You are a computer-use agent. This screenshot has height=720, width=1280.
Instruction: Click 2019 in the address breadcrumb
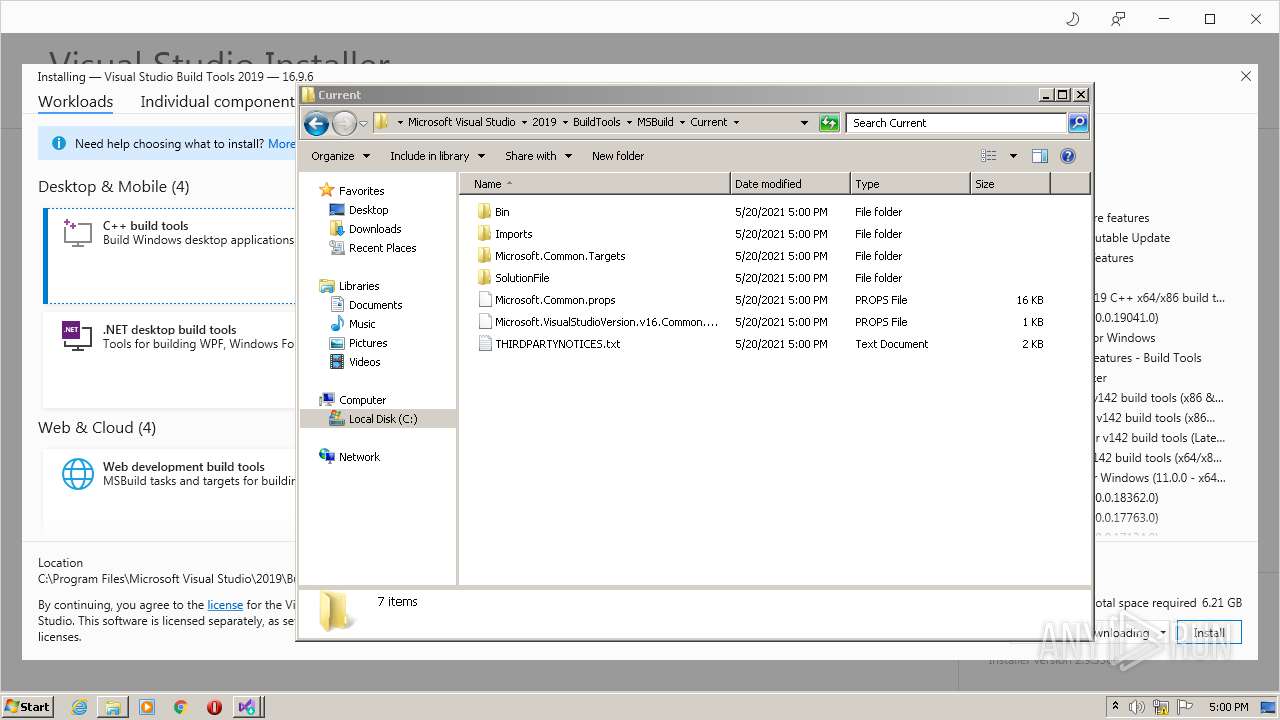pos(544,122)
